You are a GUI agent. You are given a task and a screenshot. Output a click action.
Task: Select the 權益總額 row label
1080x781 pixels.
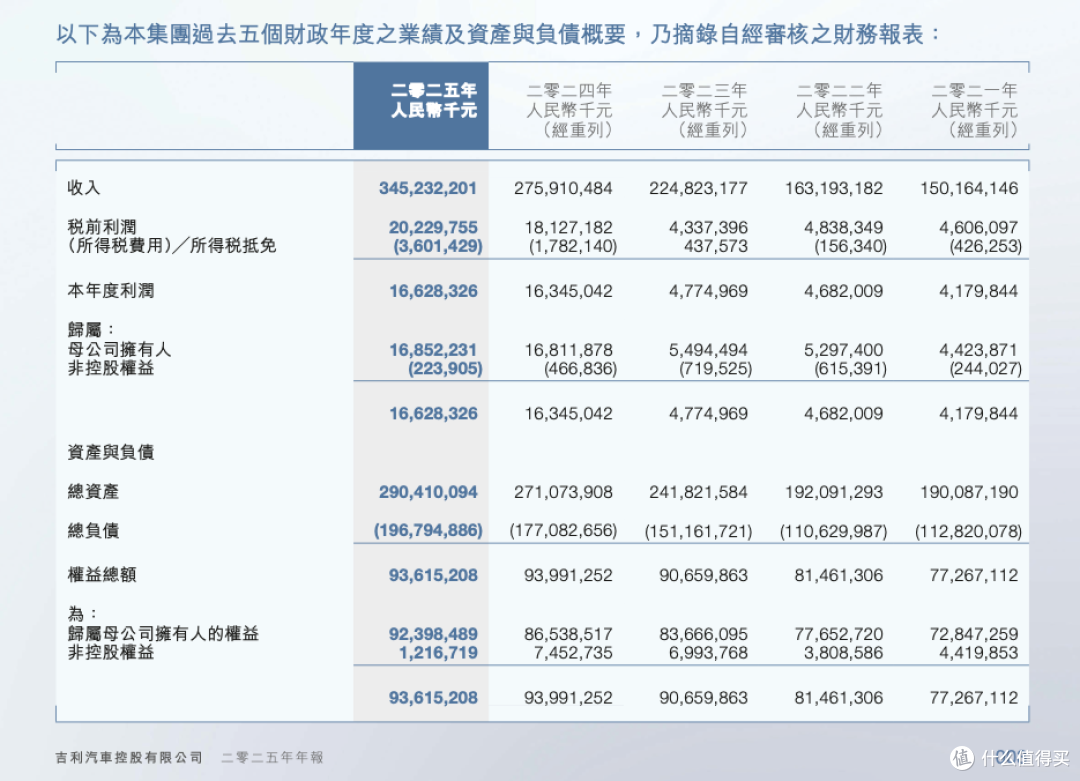pos(102,574)
